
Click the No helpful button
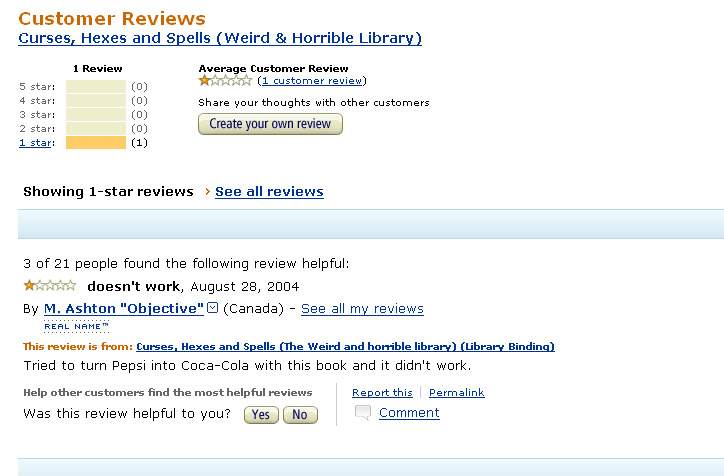tap(300, 415)
